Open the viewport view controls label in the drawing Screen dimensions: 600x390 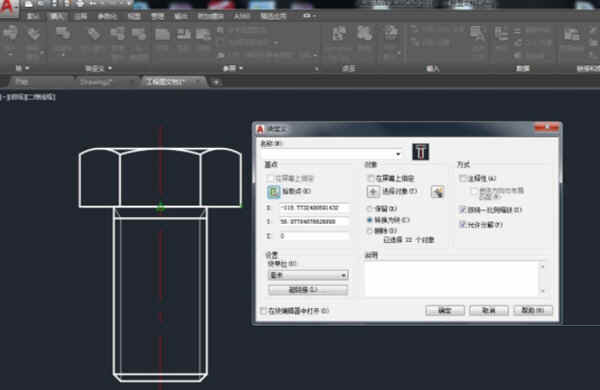(x=28, y=97)
